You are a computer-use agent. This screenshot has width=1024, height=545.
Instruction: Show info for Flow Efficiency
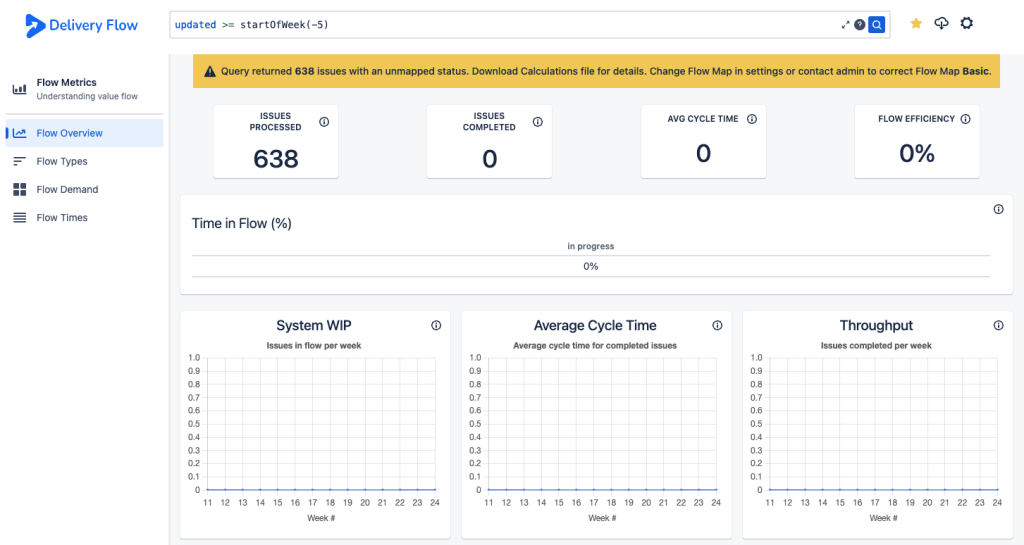(x=965, y=119)
